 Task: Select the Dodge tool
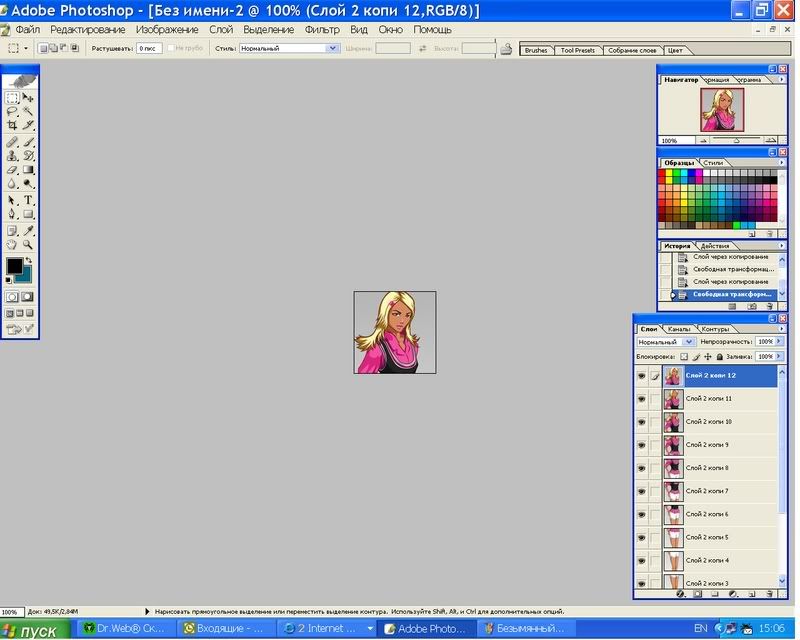(x=28, y=183)
